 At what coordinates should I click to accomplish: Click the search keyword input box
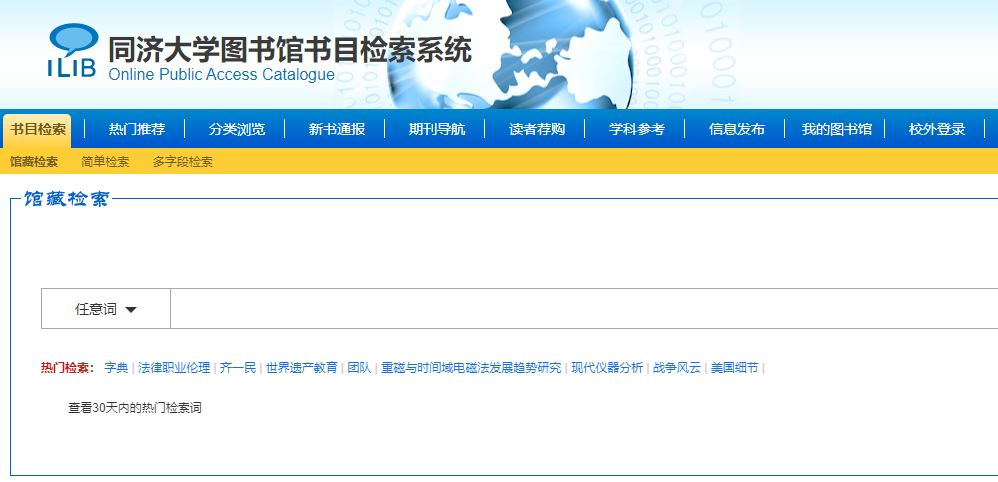[584, 309]
